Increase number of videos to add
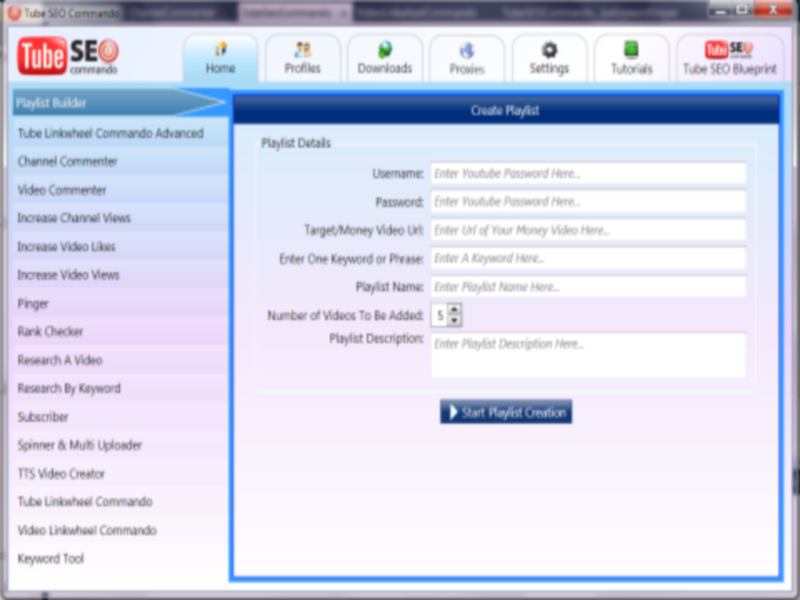This screenshot has height=600, width=800. [454, 310]
